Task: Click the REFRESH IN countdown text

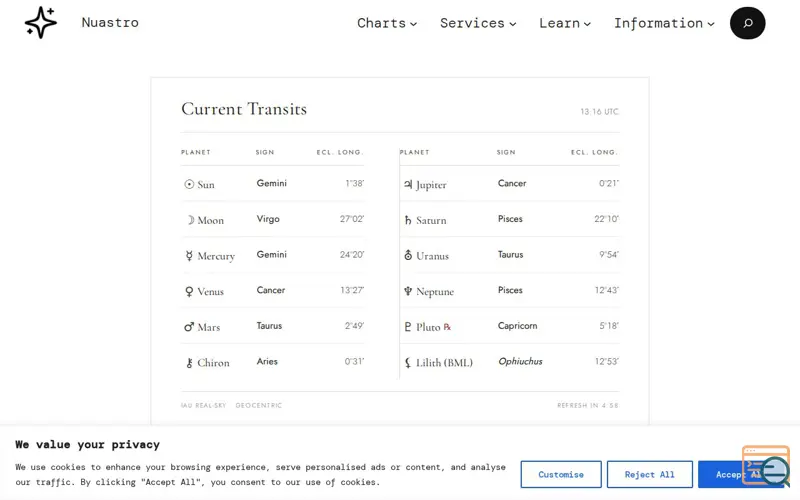Action: point(588,405)
